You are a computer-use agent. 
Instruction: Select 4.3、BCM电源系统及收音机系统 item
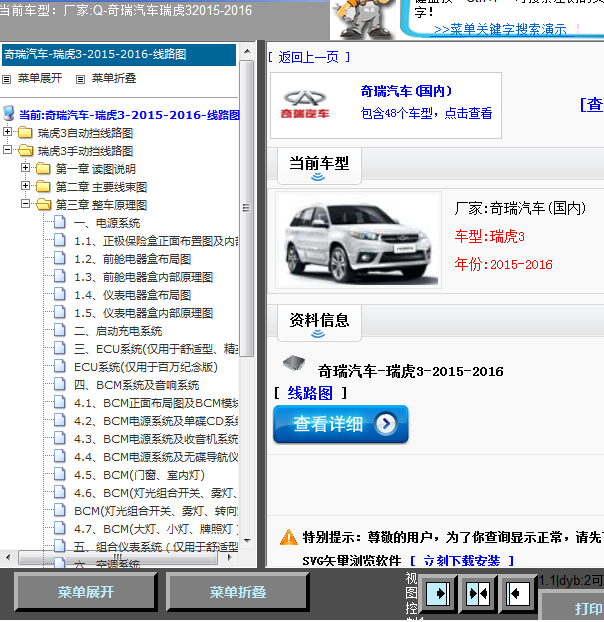156,439
